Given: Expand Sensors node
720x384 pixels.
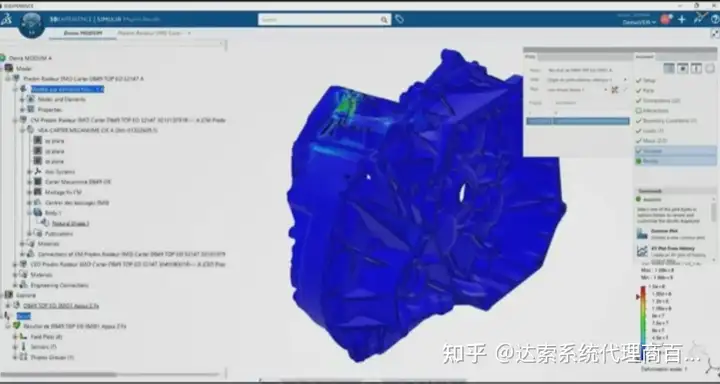Looking at the screenshot, I should (x=15, y=347).
